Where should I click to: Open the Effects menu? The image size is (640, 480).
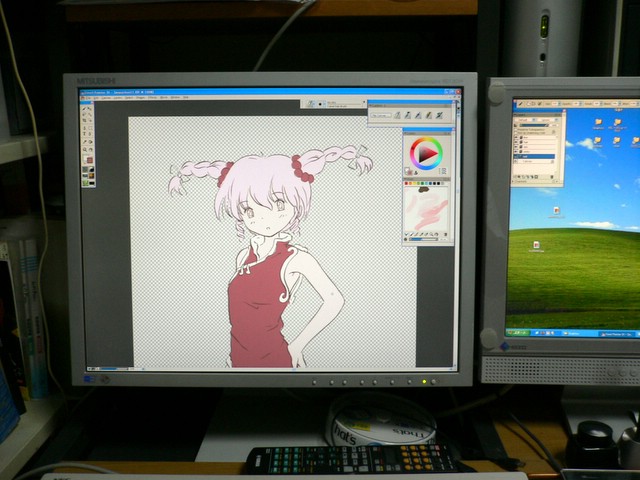coord(152,98)
